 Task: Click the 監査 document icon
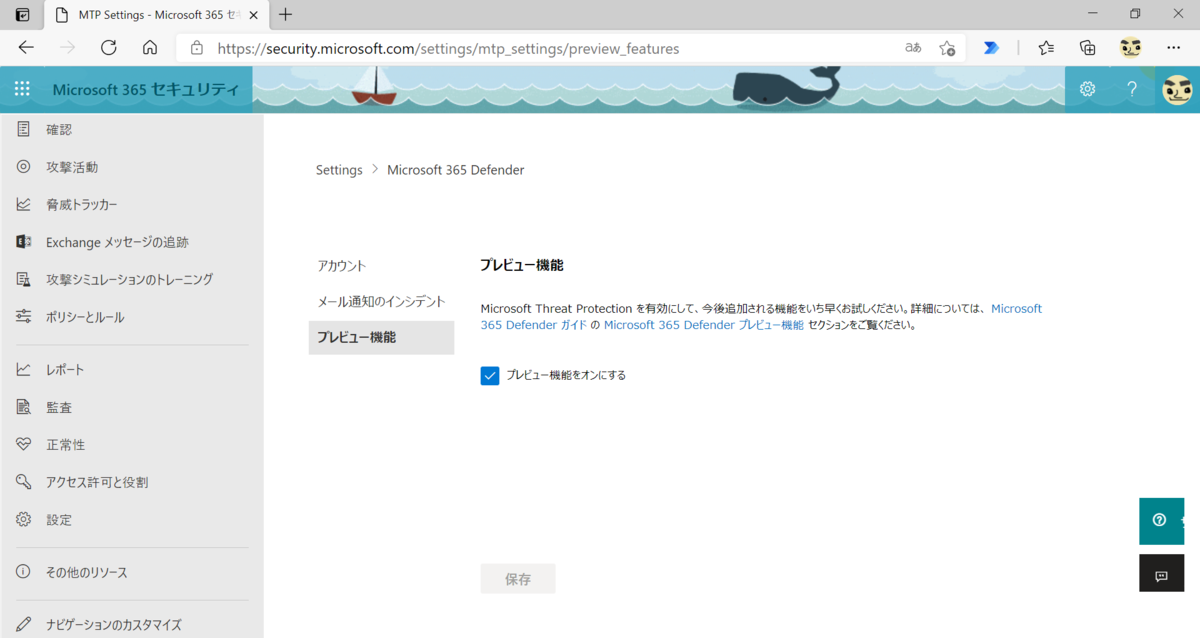[x=24, y=407]
